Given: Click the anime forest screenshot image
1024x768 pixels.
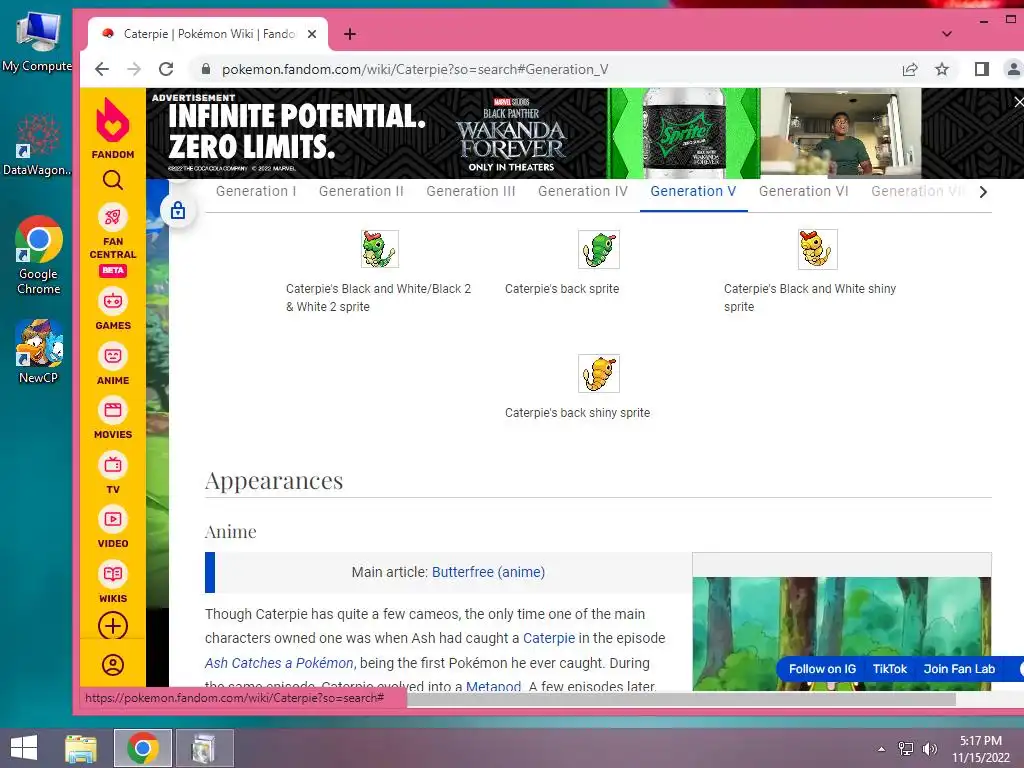Looking at the screenshot, I should [842, 633].
